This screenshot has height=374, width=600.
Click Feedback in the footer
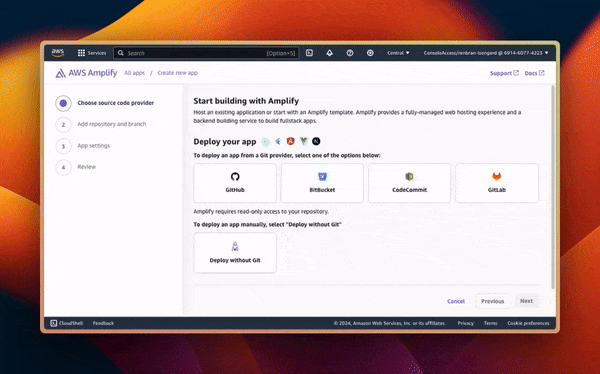[103, 323]
